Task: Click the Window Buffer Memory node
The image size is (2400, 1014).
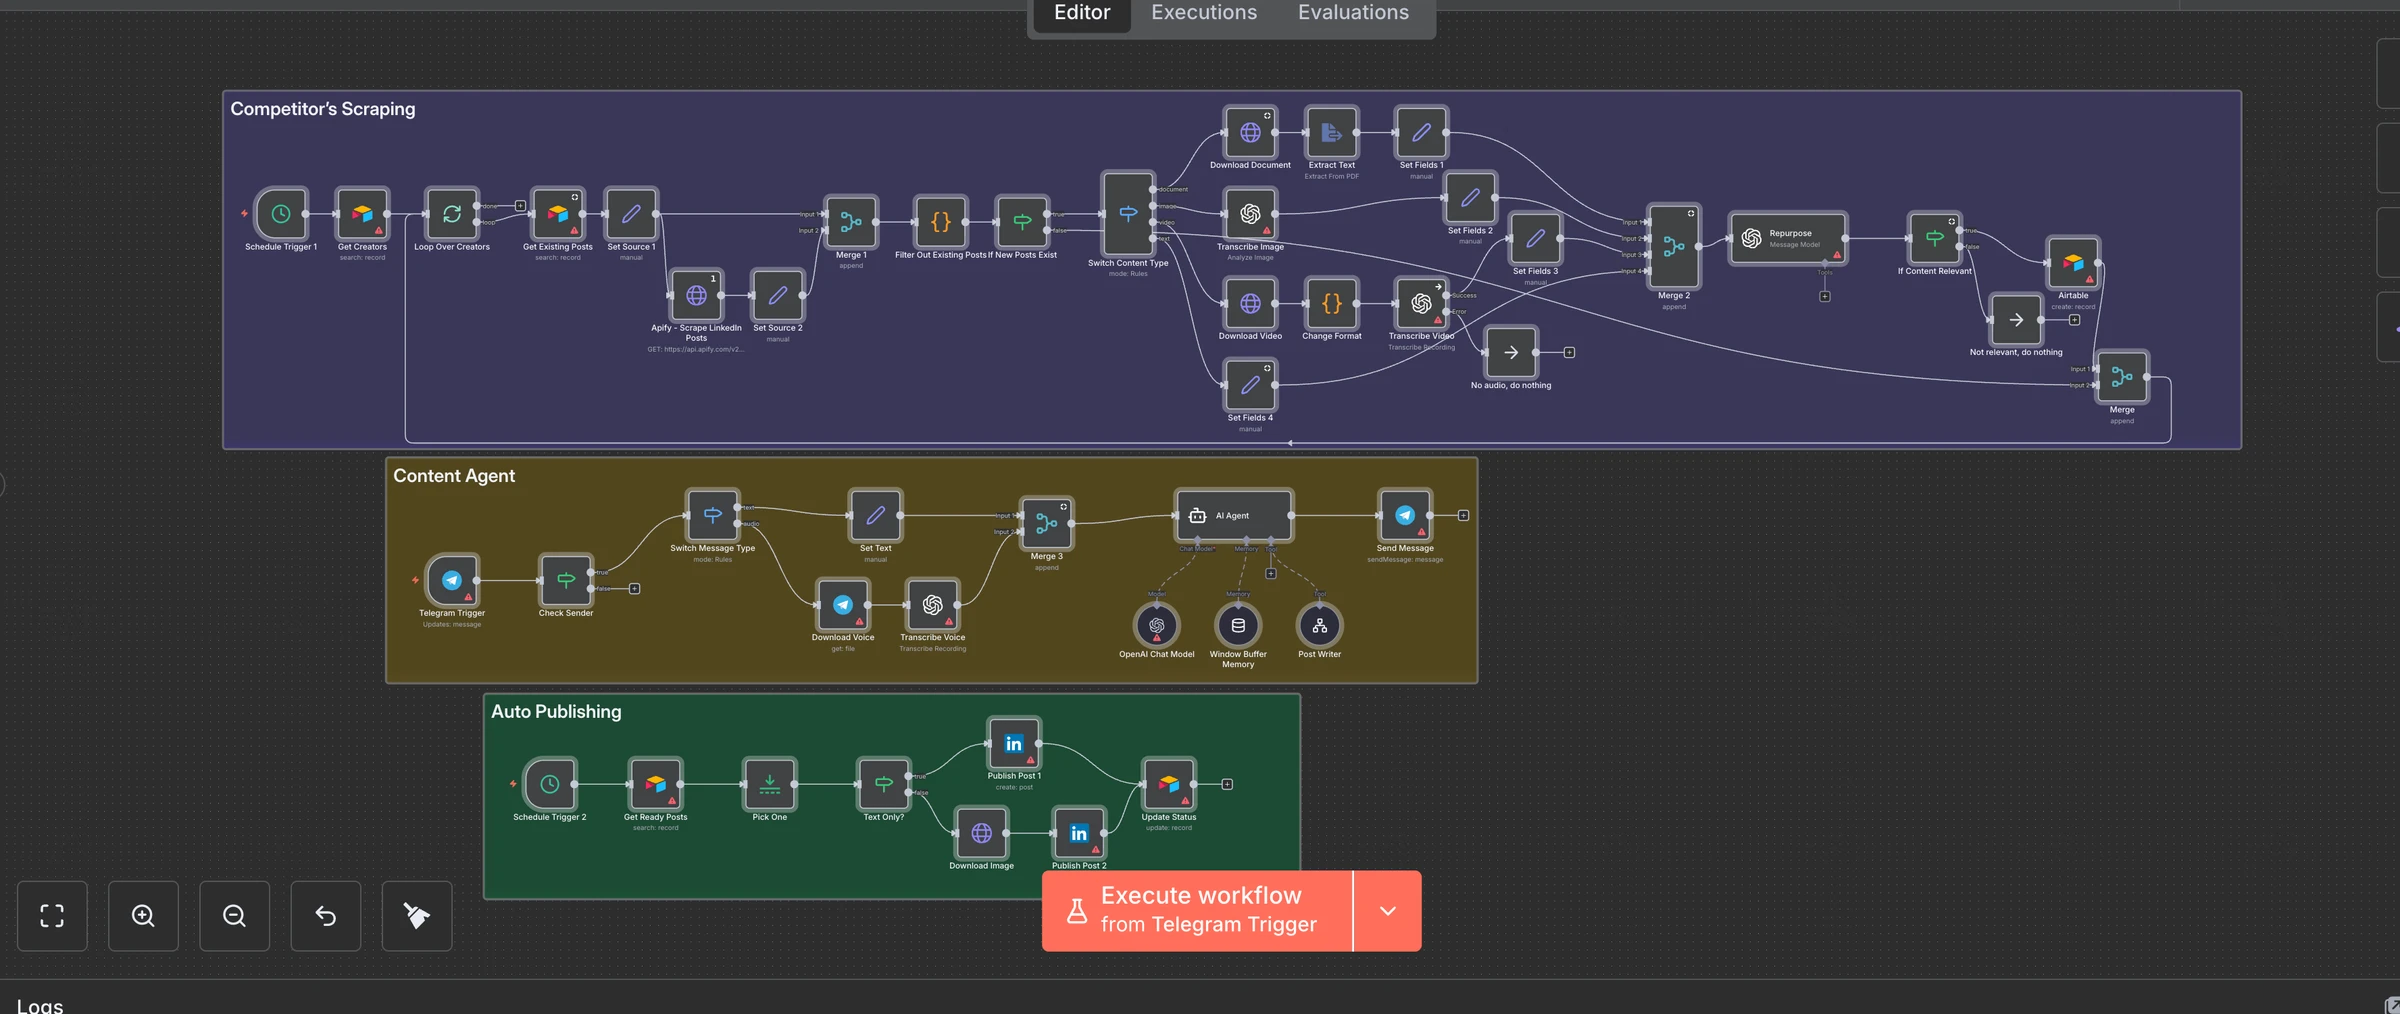Action: click(x=1238, y=626)
